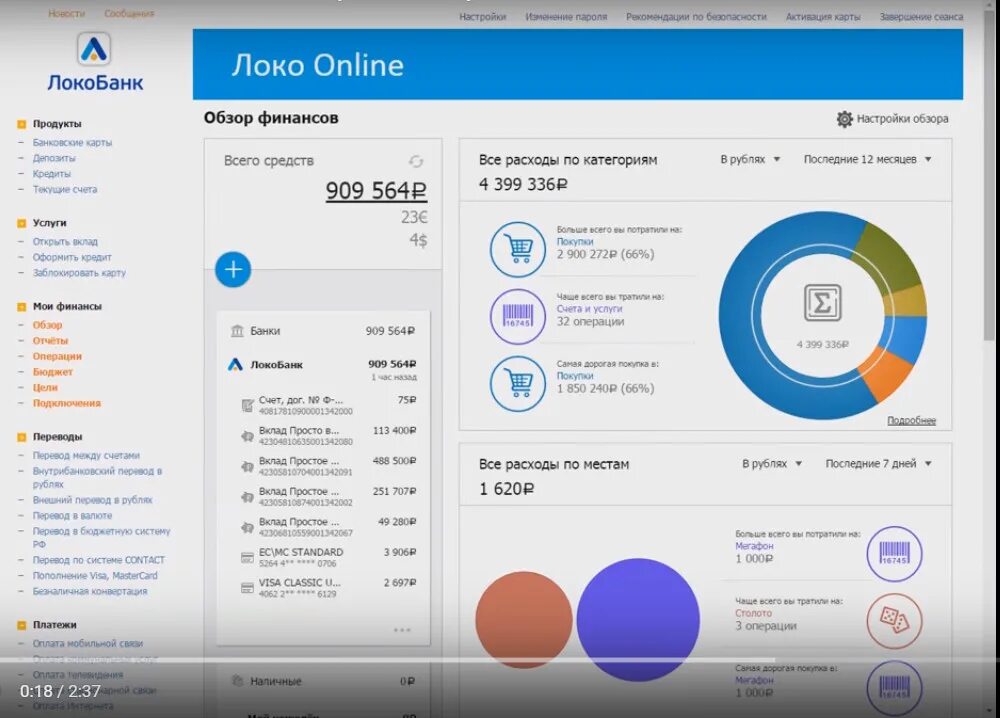Open Банковские карты in sidebar
1000x718 pixels.
pyautogui.click(x=72, y=142)
